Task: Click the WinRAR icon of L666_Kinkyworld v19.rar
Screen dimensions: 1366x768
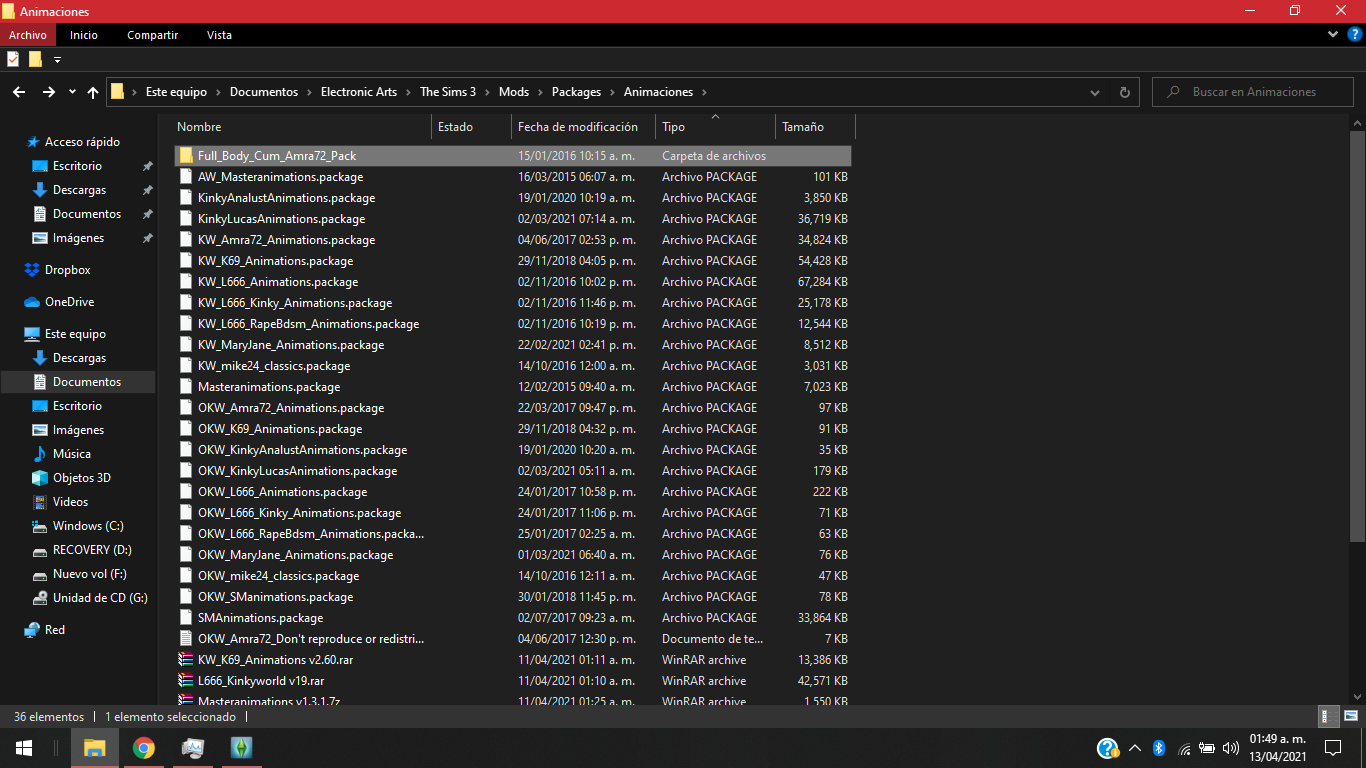Action: coord(185,681)
